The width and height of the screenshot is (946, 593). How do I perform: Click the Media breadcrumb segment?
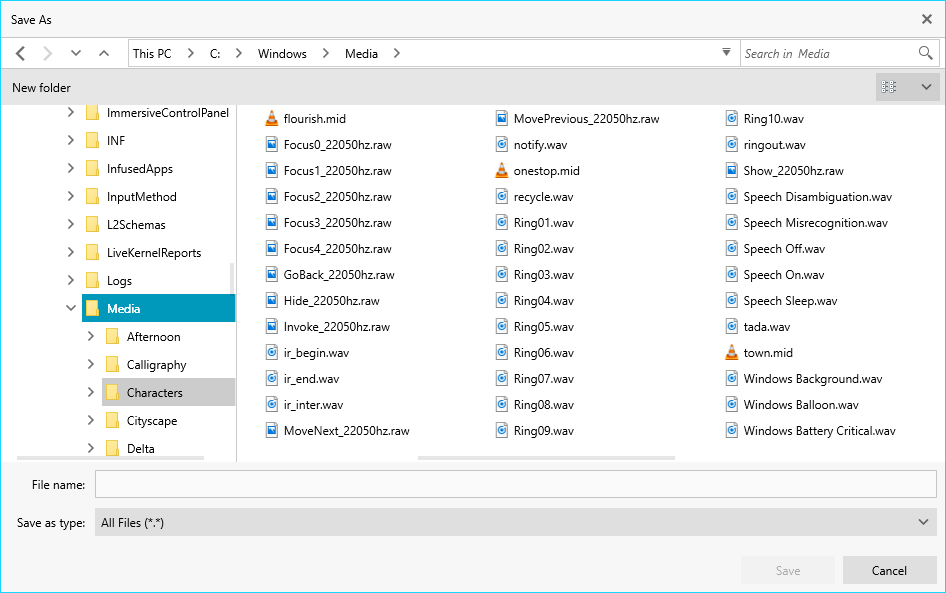pos(361,54)
